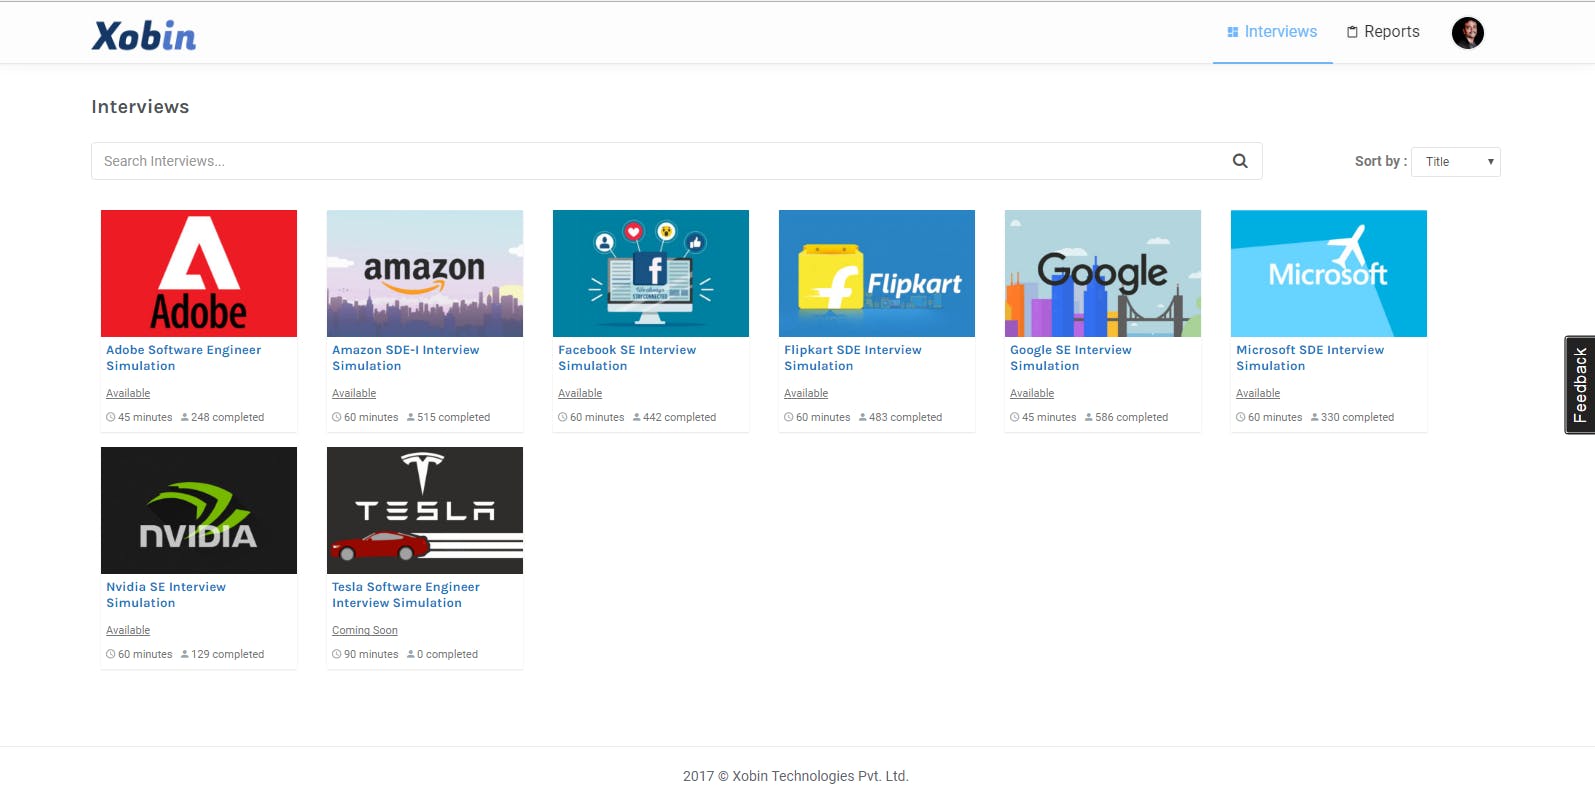Image resolution: width=1595 pixels, height=787 pixels.
Task: Click person icon beside 442 completed
Action: (637, 417)
